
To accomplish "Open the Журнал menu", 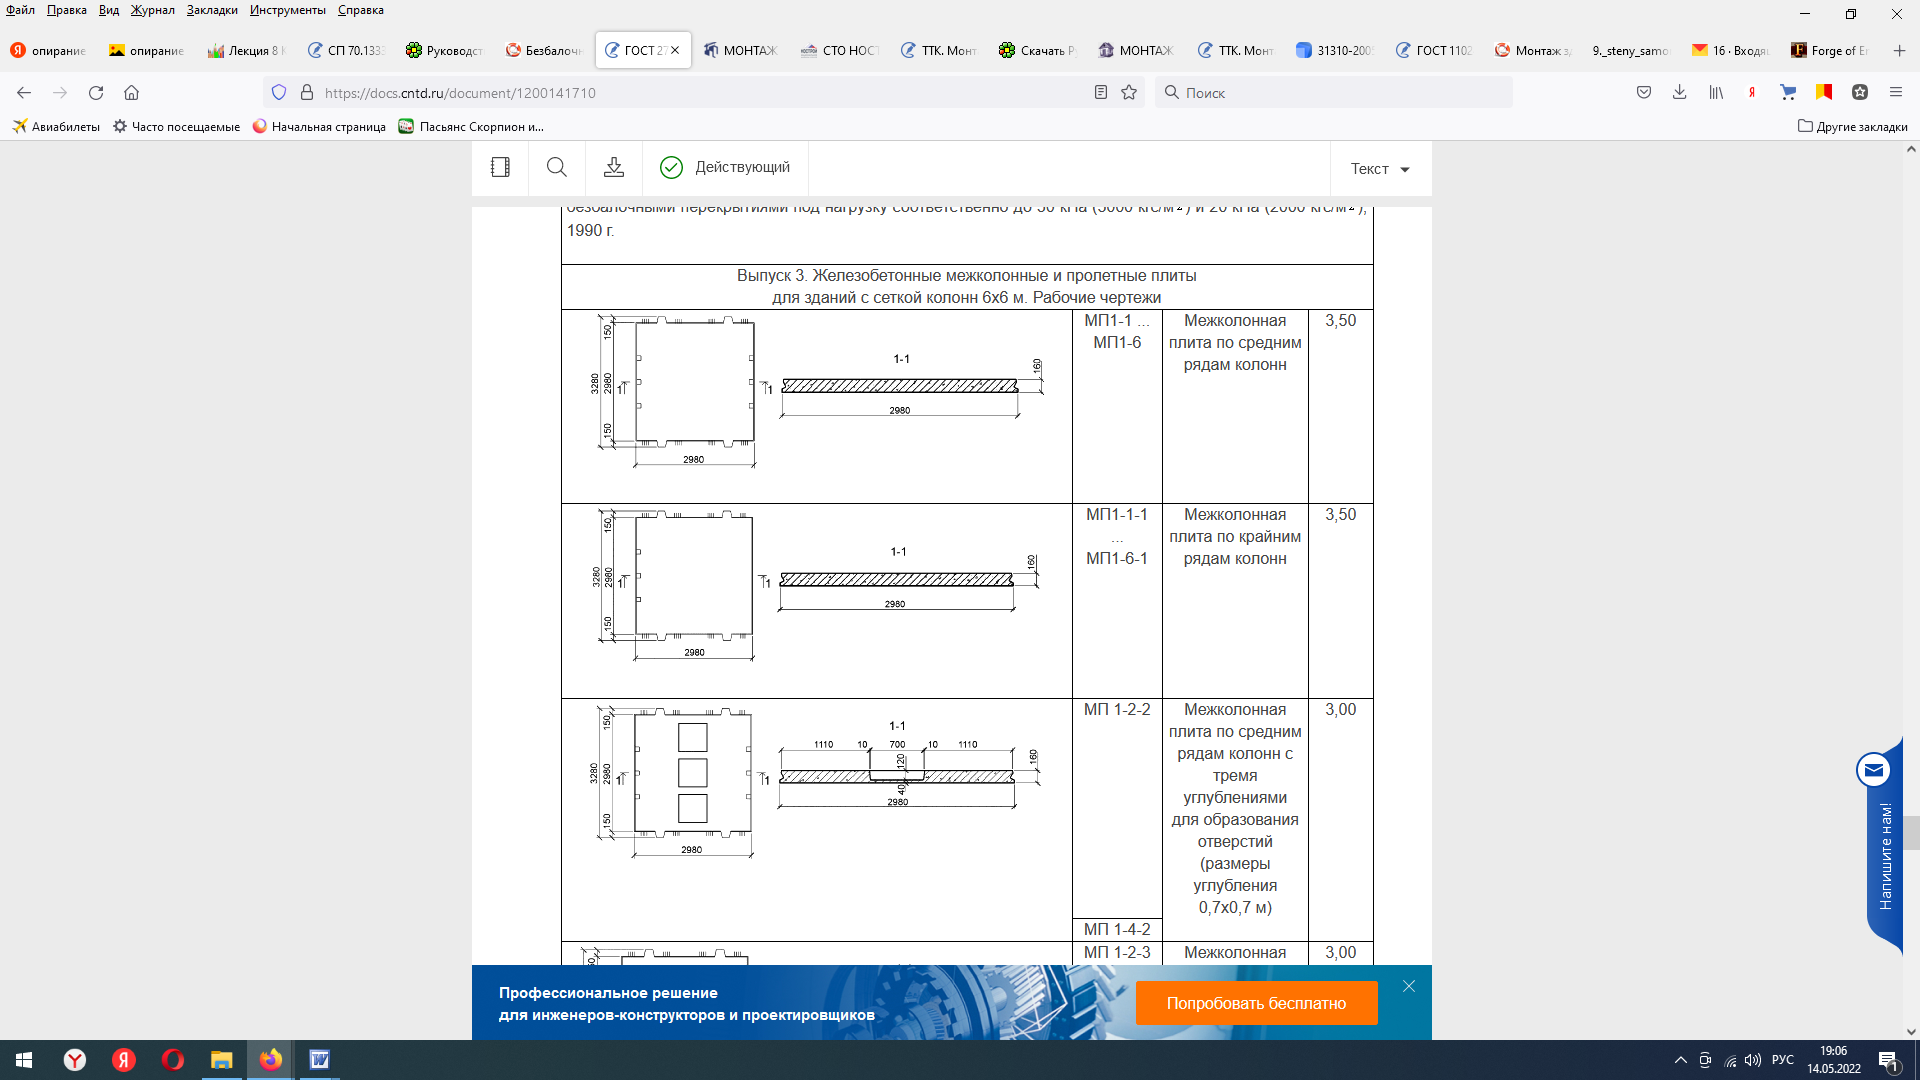I will (152, 10).
